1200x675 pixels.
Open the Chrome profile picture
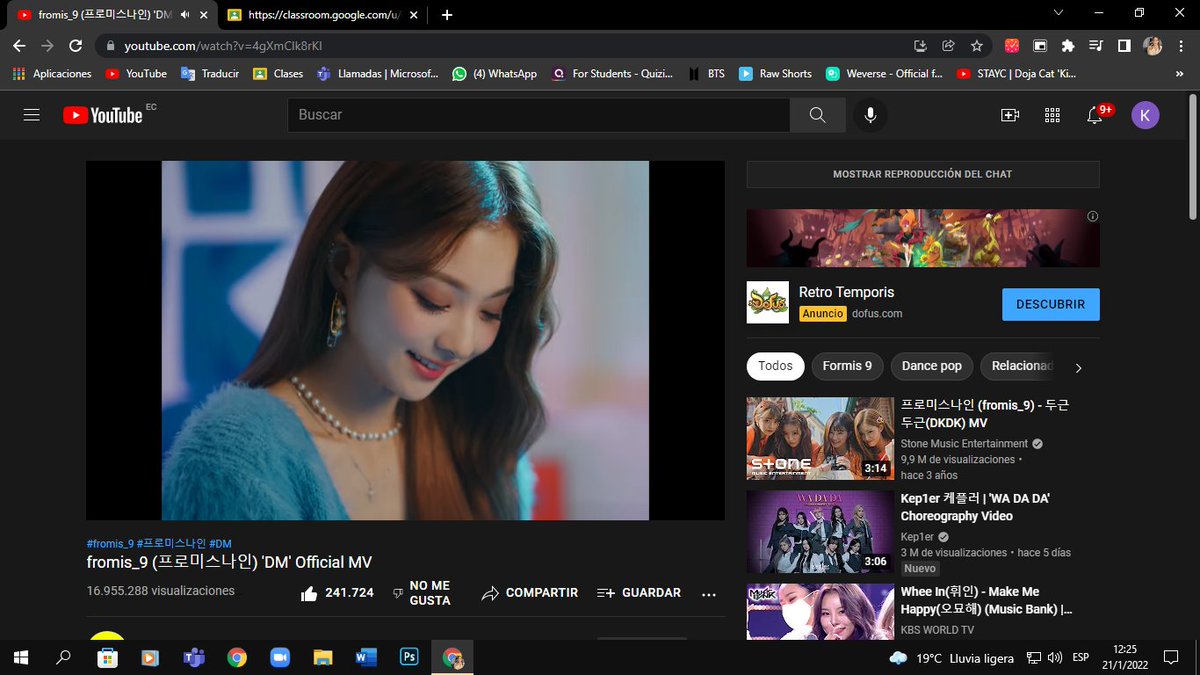tap(1153, 46)
